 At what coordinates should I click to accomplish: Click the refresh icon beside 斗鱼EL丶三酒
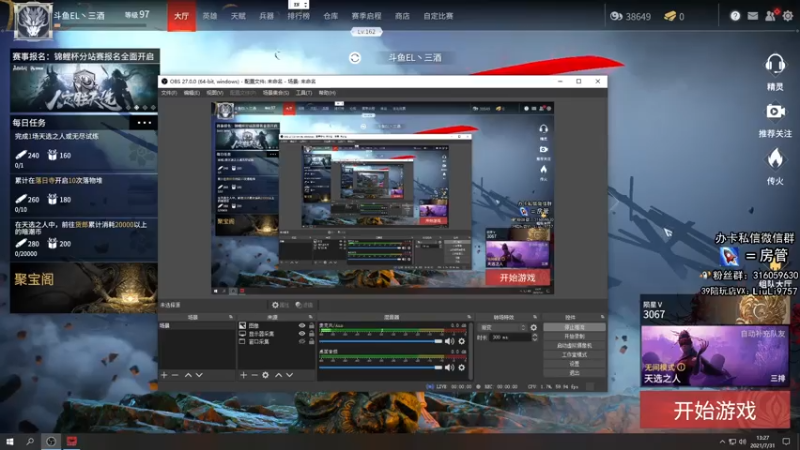[x=355, y=58]
